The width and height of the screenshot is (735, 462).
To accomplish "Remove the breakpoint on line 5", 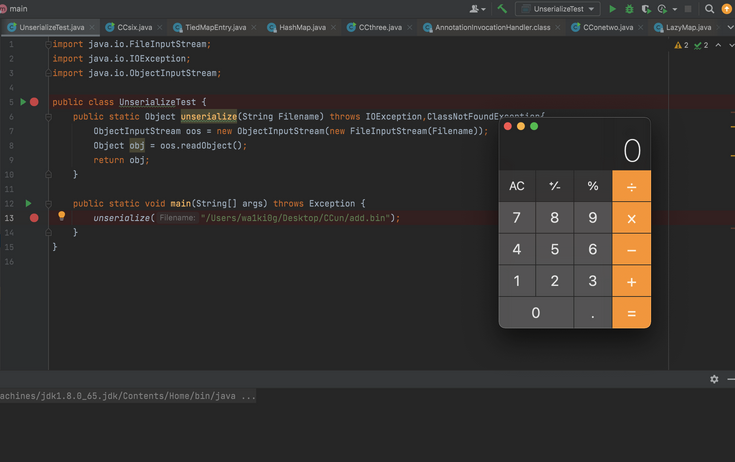I will point(34,102).
